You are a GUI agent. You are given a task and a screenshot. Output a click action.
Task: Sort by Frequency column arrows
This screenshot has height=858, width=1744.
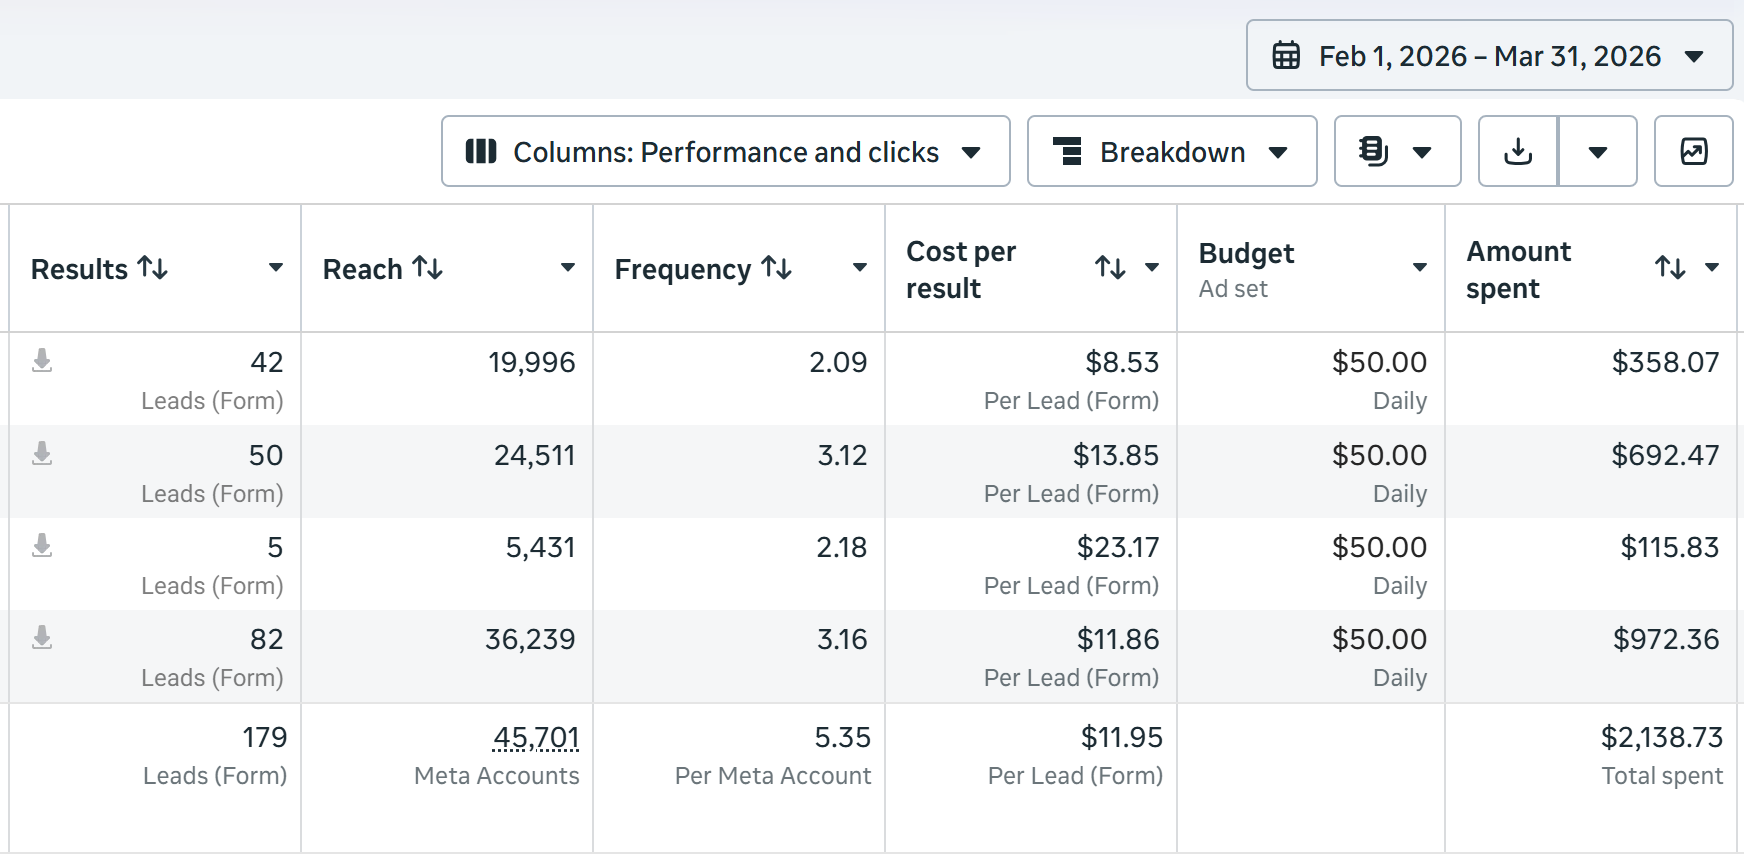[777, 268]
